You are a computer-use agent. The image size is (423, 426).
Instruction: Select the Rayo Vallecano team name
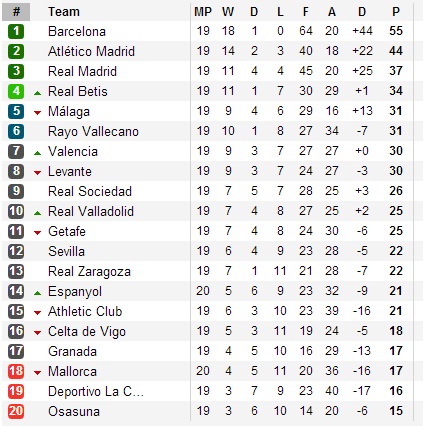coord(93,131)
